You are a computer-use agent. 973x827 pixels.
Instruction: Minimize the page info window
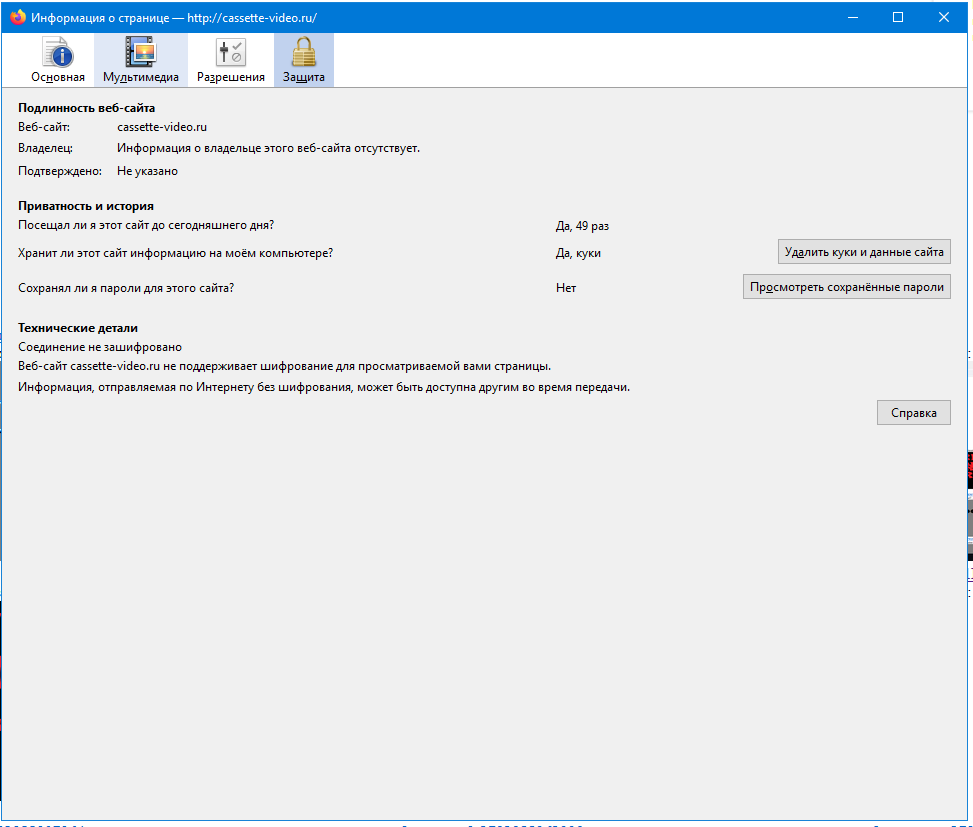(853, 17)
